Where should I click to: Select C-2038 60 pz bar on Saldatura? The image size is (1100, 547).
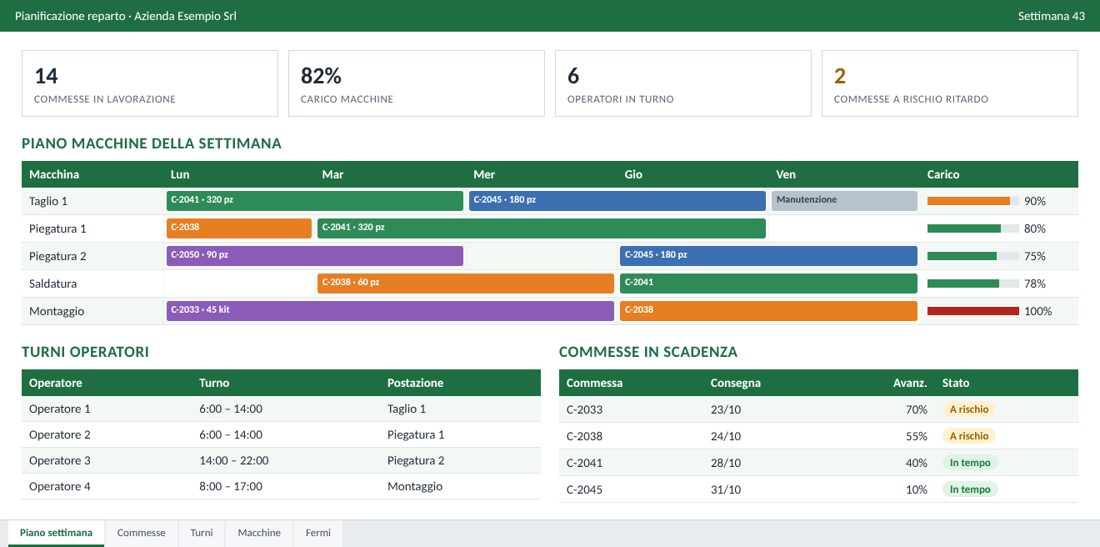(466, 283)
